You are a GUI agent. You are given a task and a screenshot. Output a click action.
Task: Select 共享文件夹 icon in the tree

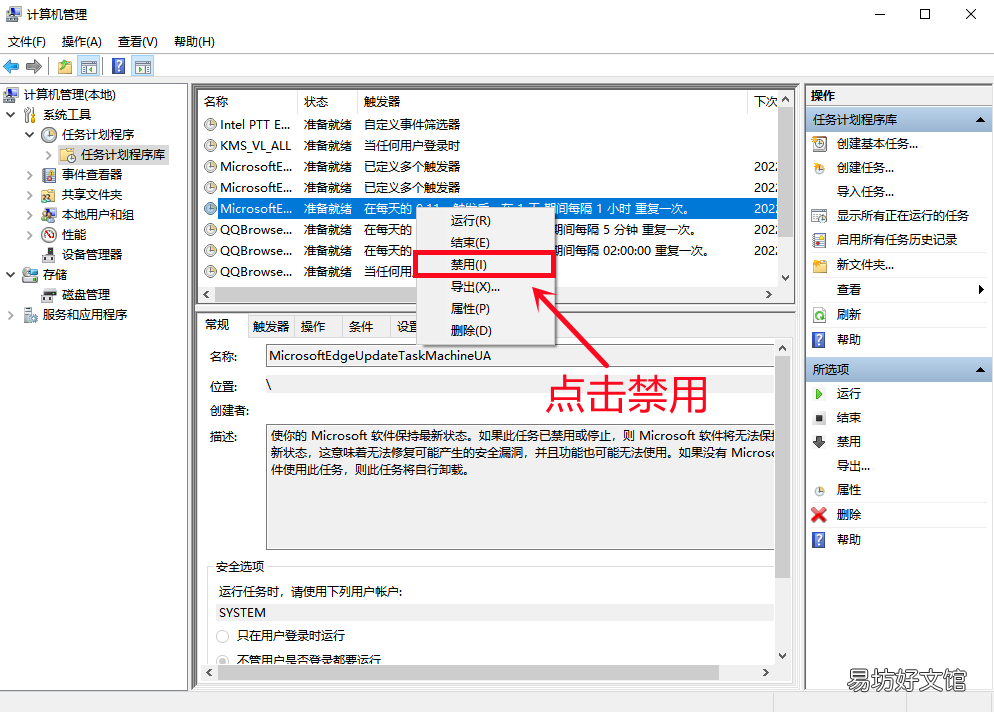[x=49, y=195]
